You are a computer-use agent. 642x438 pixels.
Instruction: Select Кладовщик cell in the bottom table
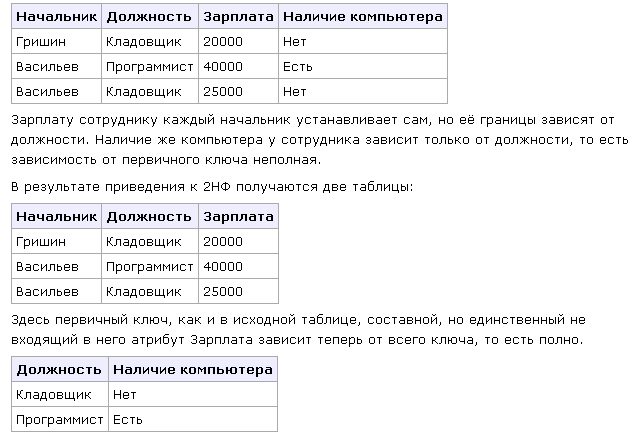(60, 395)
